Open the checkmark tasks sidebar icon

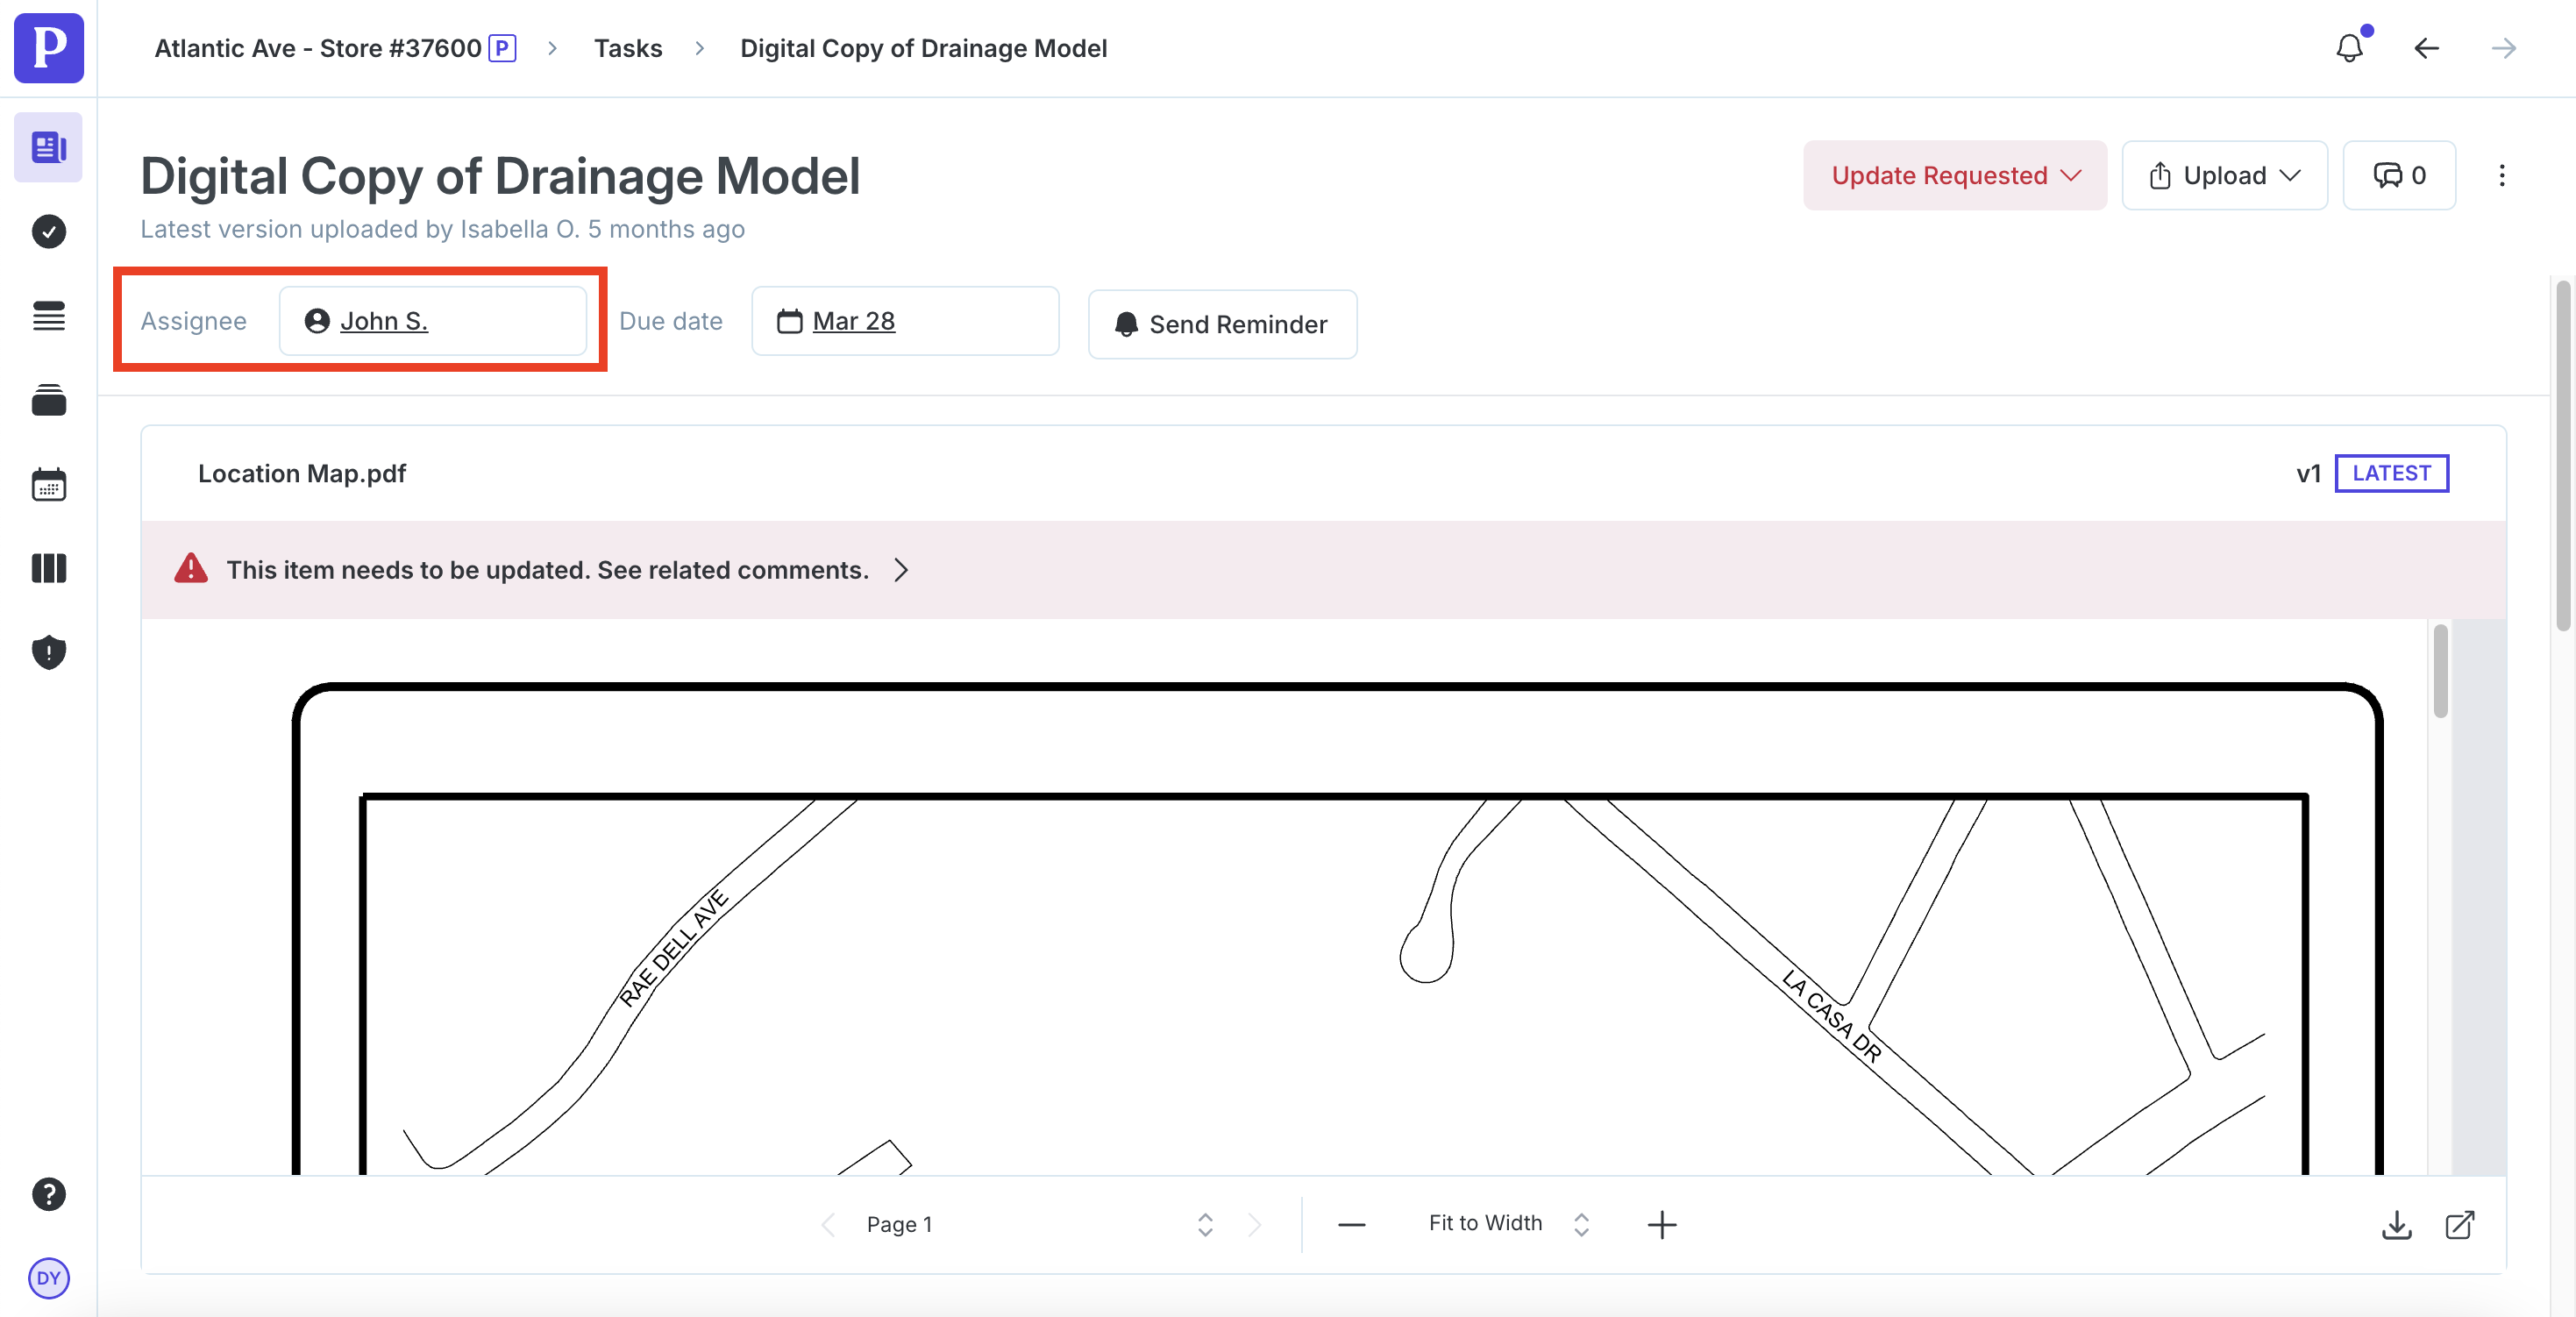coord(48,232)
